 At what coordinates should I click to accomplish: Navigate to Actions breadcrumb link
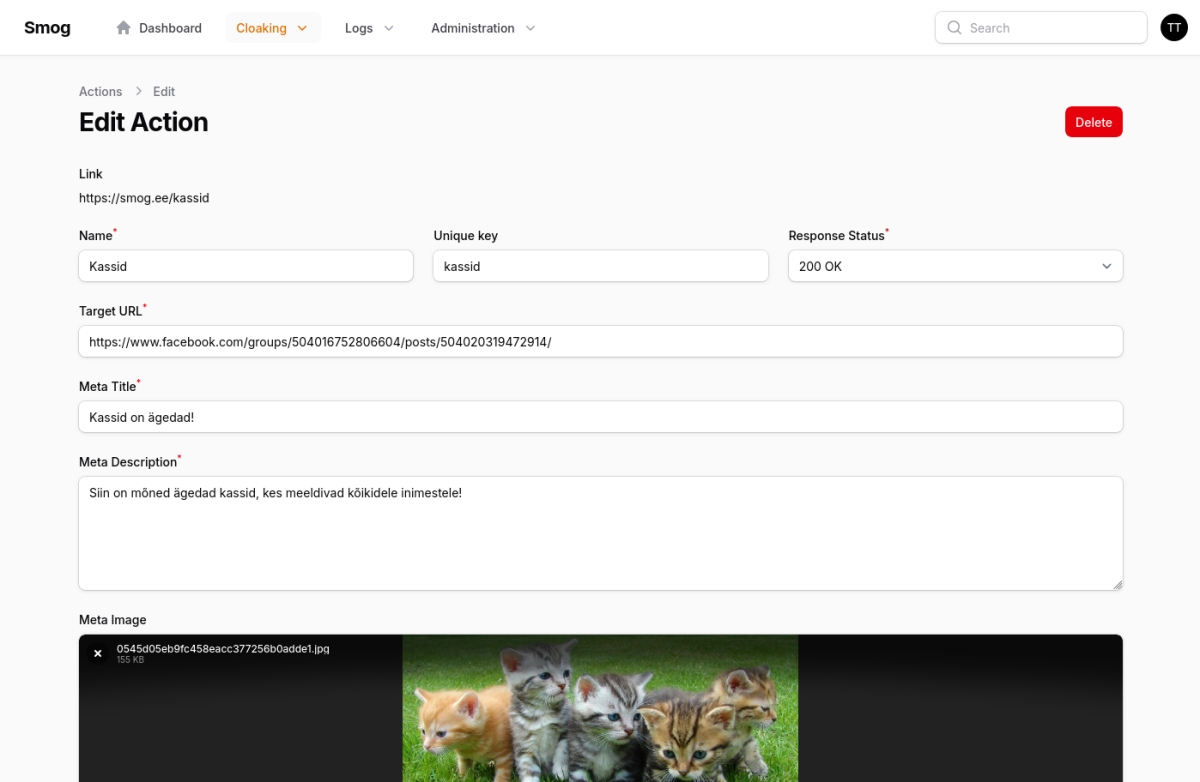(100, 91)
